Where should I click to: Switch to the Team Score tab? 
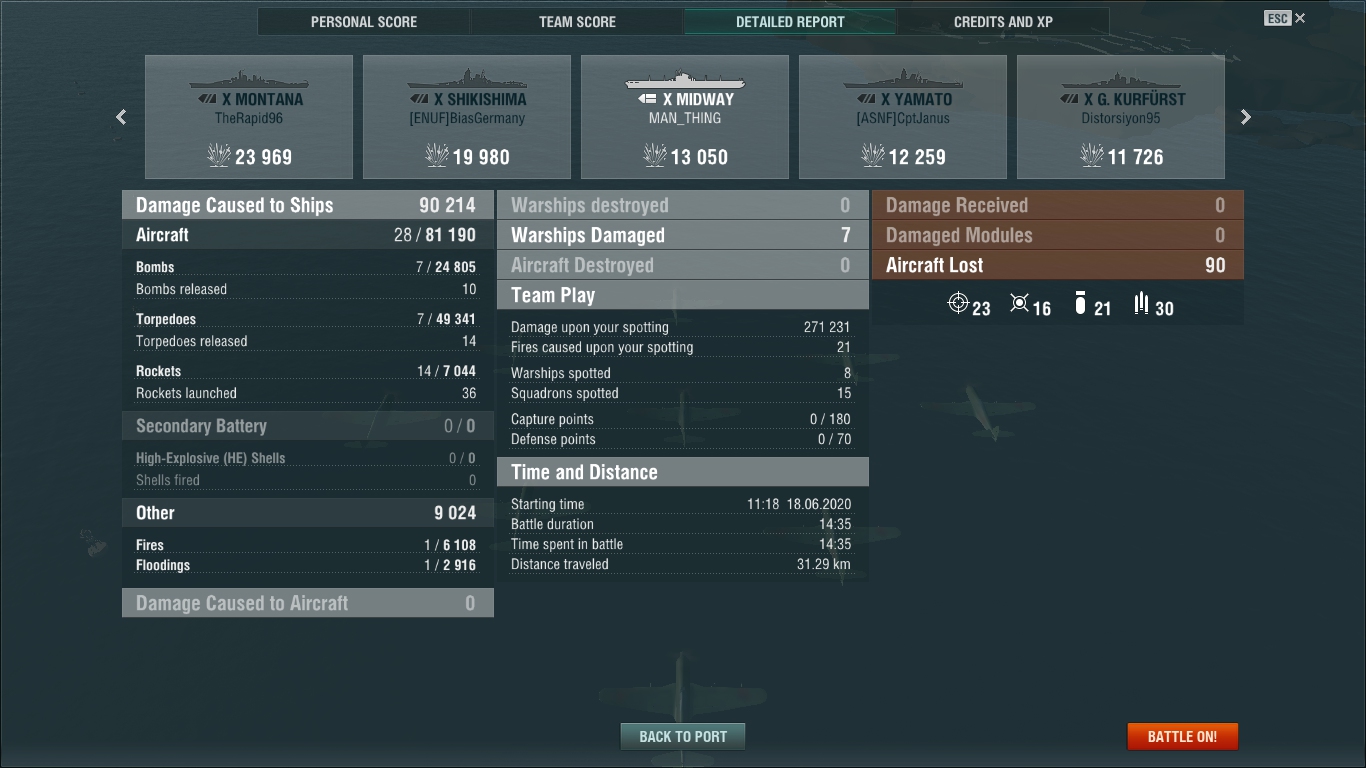click(x=577, y=22)
